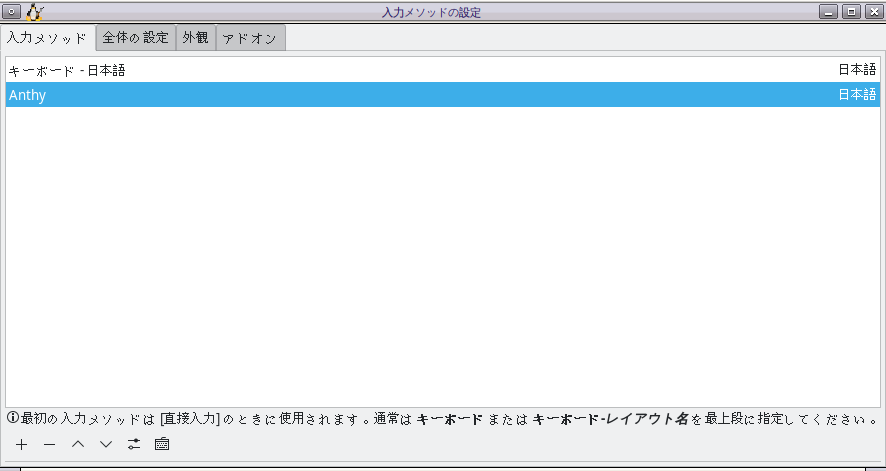886x471 pixels.
Task: Select the Anthy input method row
Action: click(x=442, y=94)
